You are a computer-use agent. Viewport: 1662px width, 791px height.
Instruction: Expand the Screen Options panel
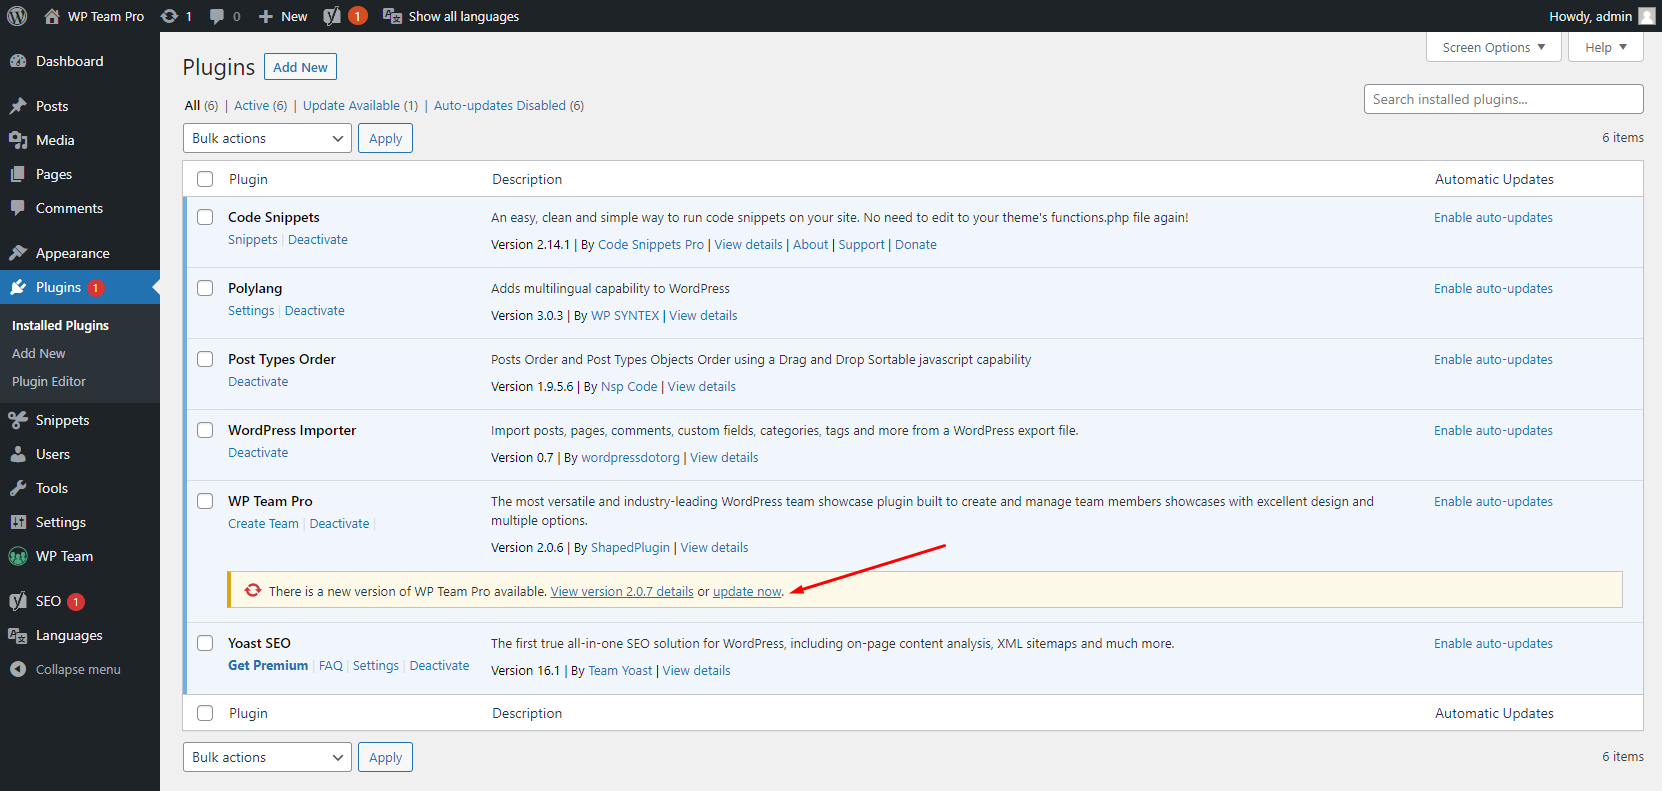point(1493,47)
